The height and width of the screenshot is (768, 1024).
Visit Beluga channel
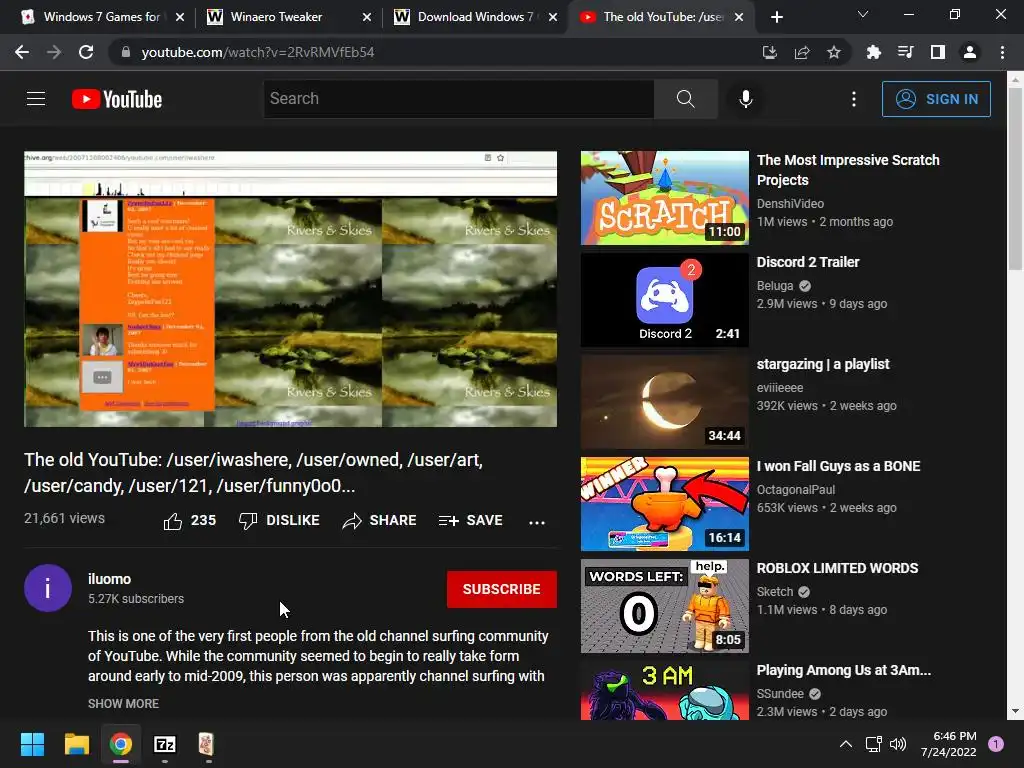pos(775,285)
